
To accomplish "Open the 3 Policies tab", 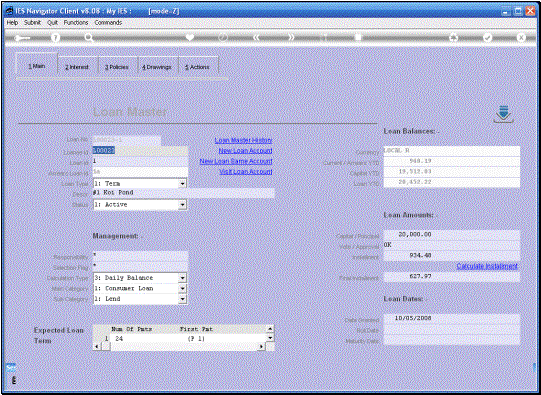I will pos(117,67).
